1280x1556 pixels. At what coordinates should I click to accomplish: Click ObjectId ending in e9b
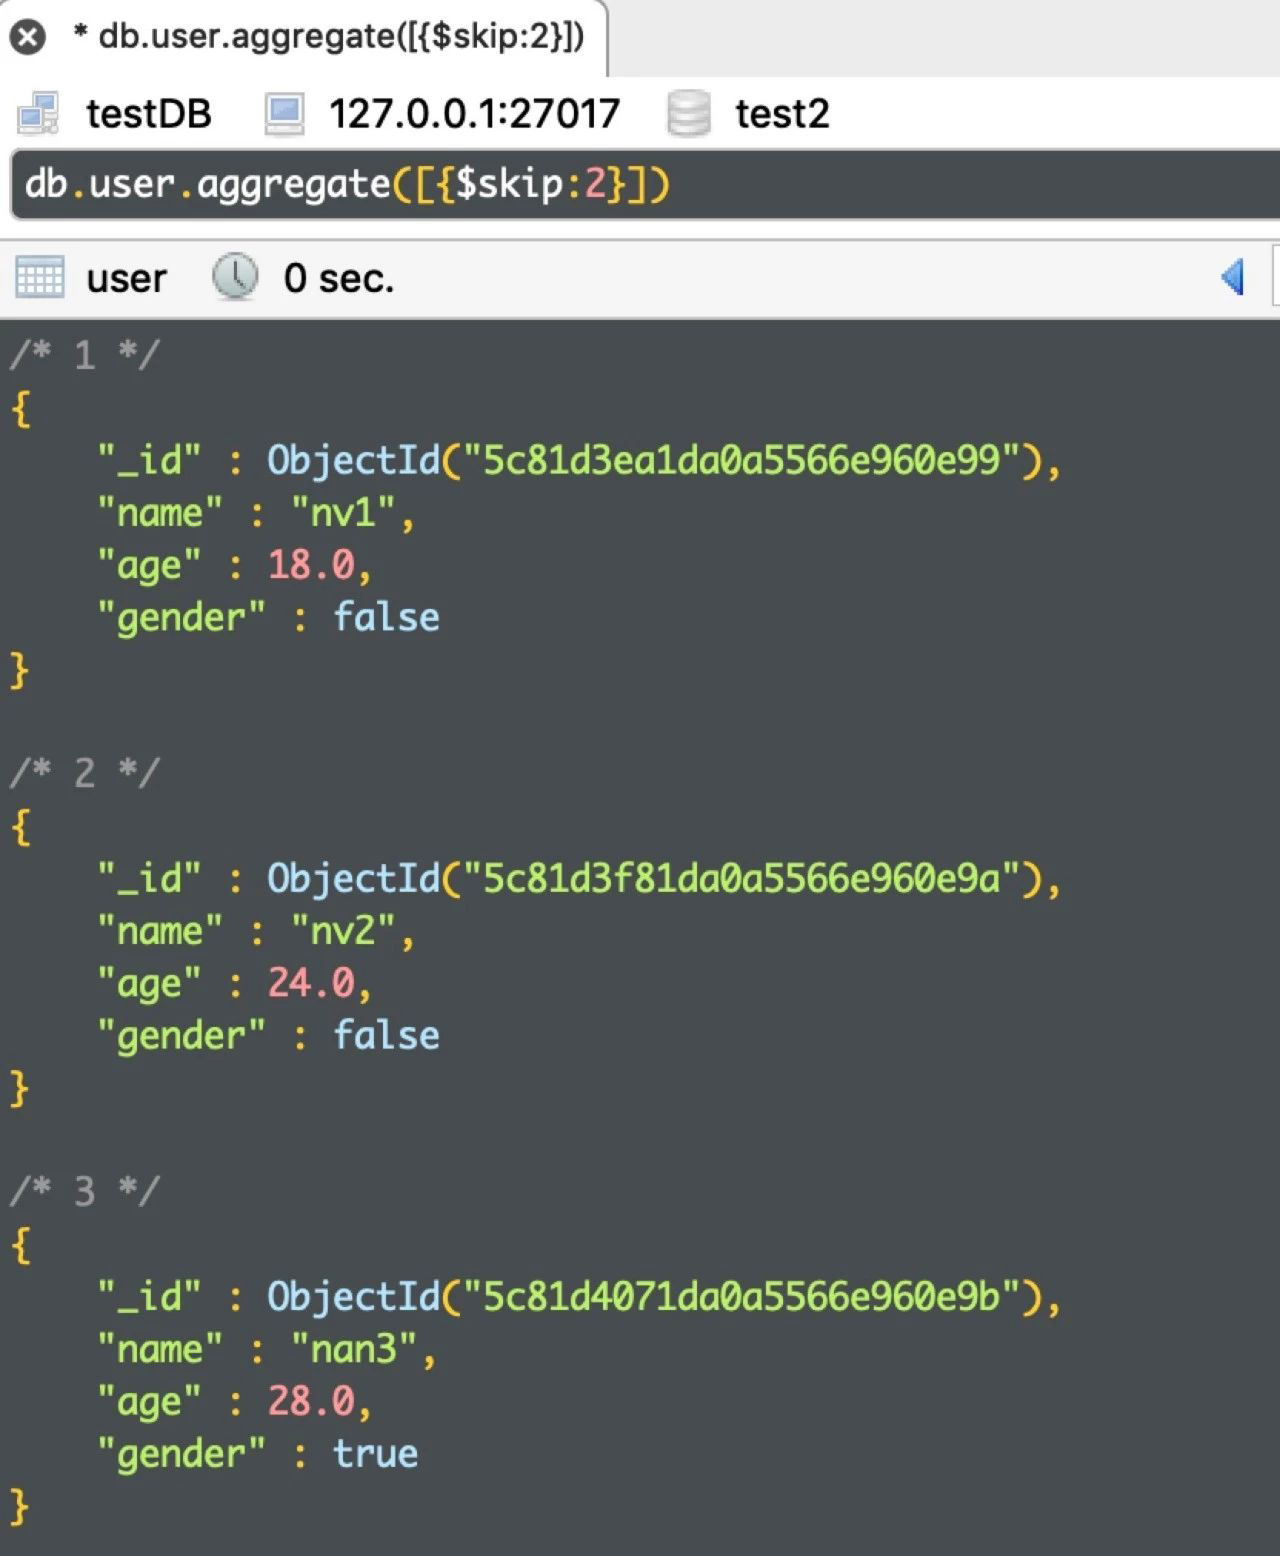[654, 1296]
